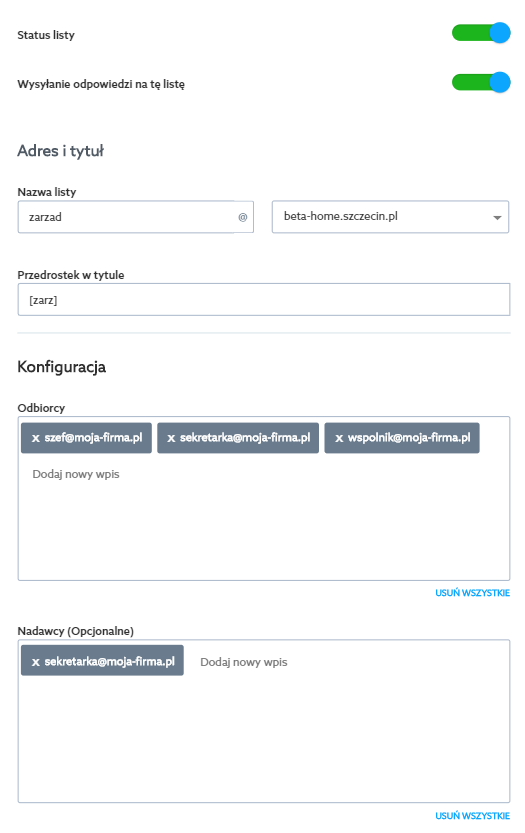Open the beta-home.szczecin.pl domain dropdown
525x833 pixels.
pos(390,217)
